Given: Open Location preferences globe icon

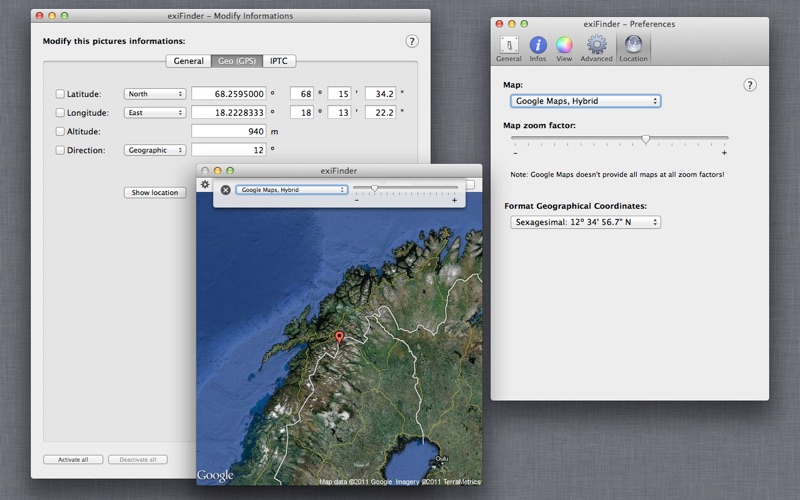Looking at the screenshot, I should coord(633,49).
